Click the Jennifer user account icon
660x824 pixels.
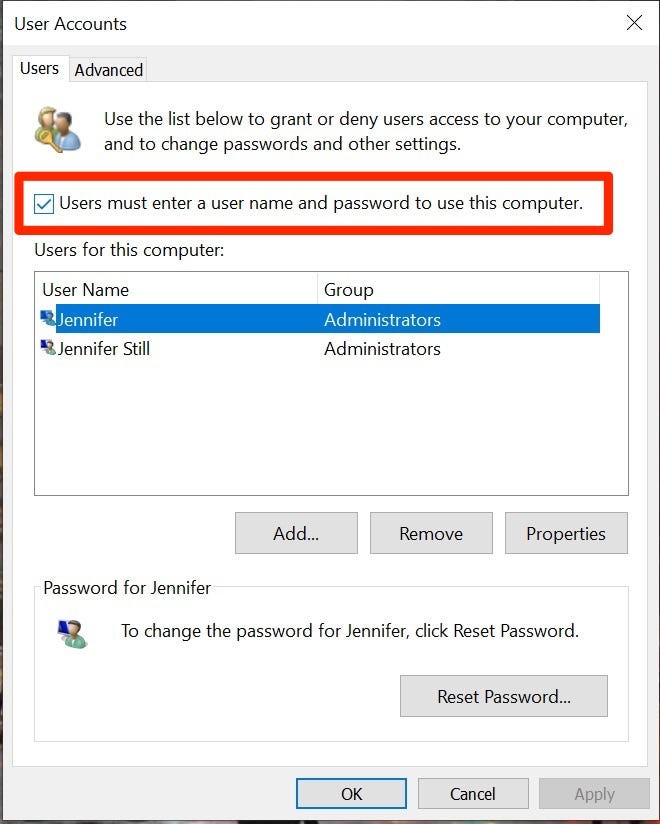pyautogui.click(x=48, y=319)
